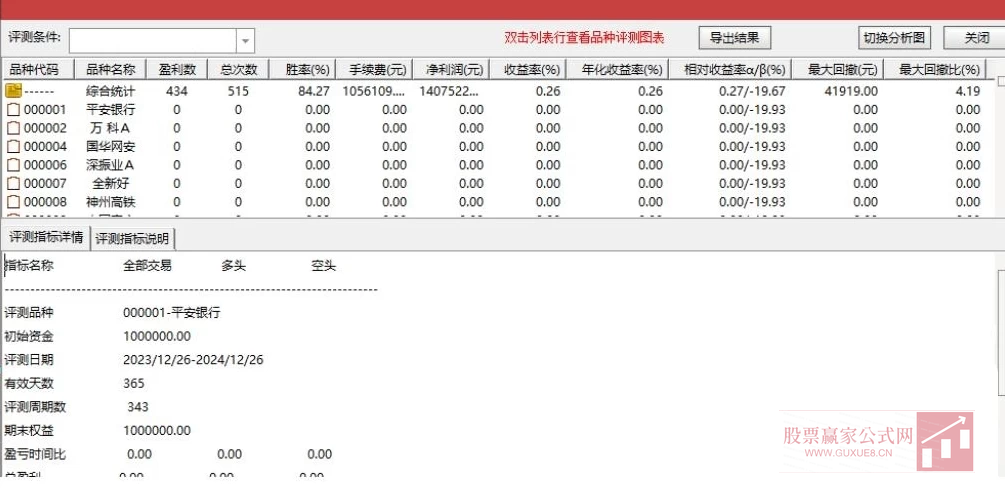The height and width of the screenshot is (504, 1005).
Task: Select the 万 科A row
Action: [495, 128]
